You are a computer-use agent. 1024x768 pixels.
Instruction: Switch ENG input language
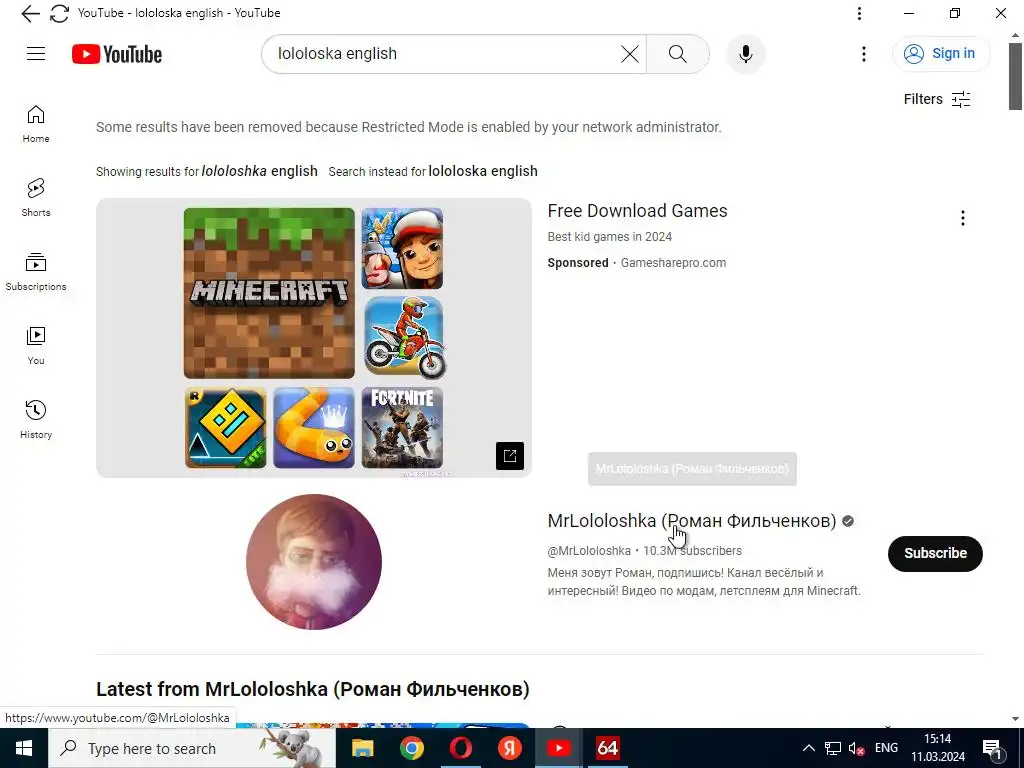[886, 748]
